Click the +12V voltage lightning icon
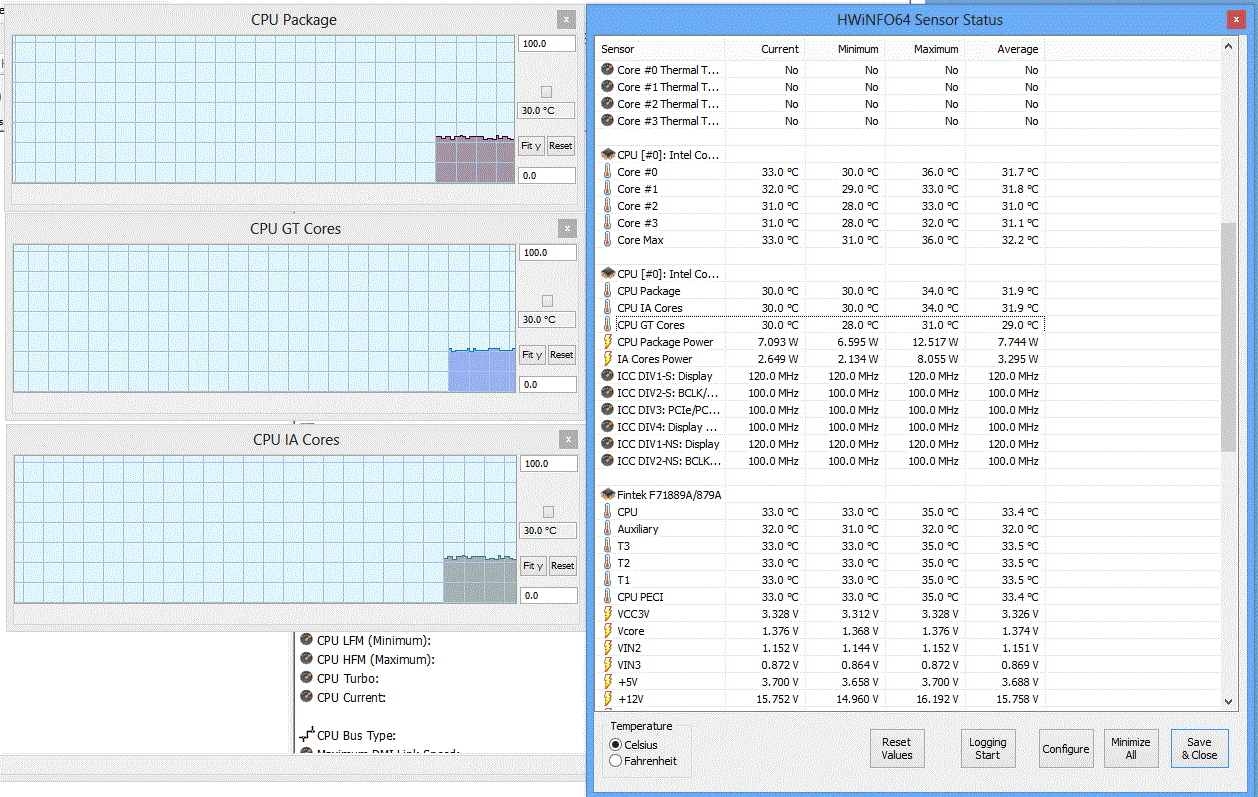The width and height of the screenshot is (1258, 797). tap(607, 699)
